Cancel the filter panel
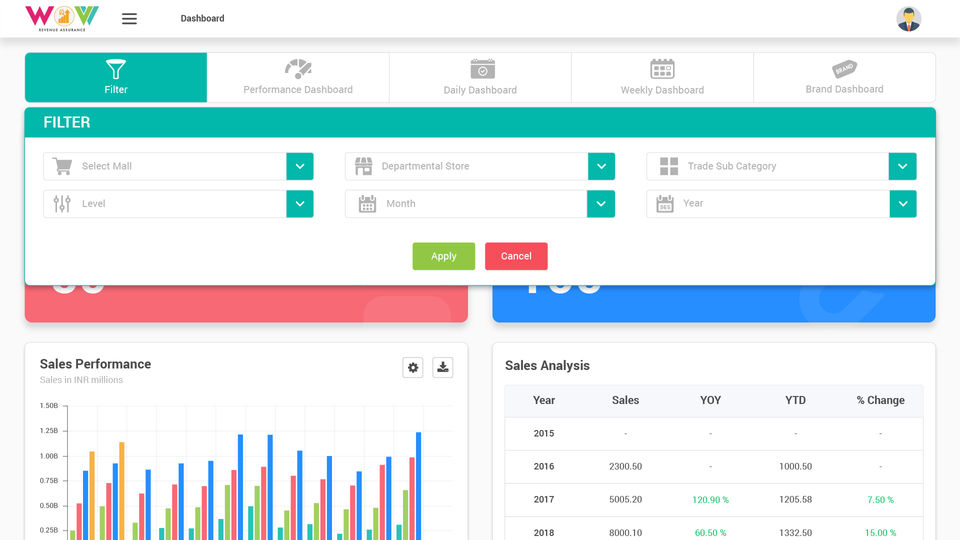Viewport: 960px width, 540px height. (x=516, y=256)
